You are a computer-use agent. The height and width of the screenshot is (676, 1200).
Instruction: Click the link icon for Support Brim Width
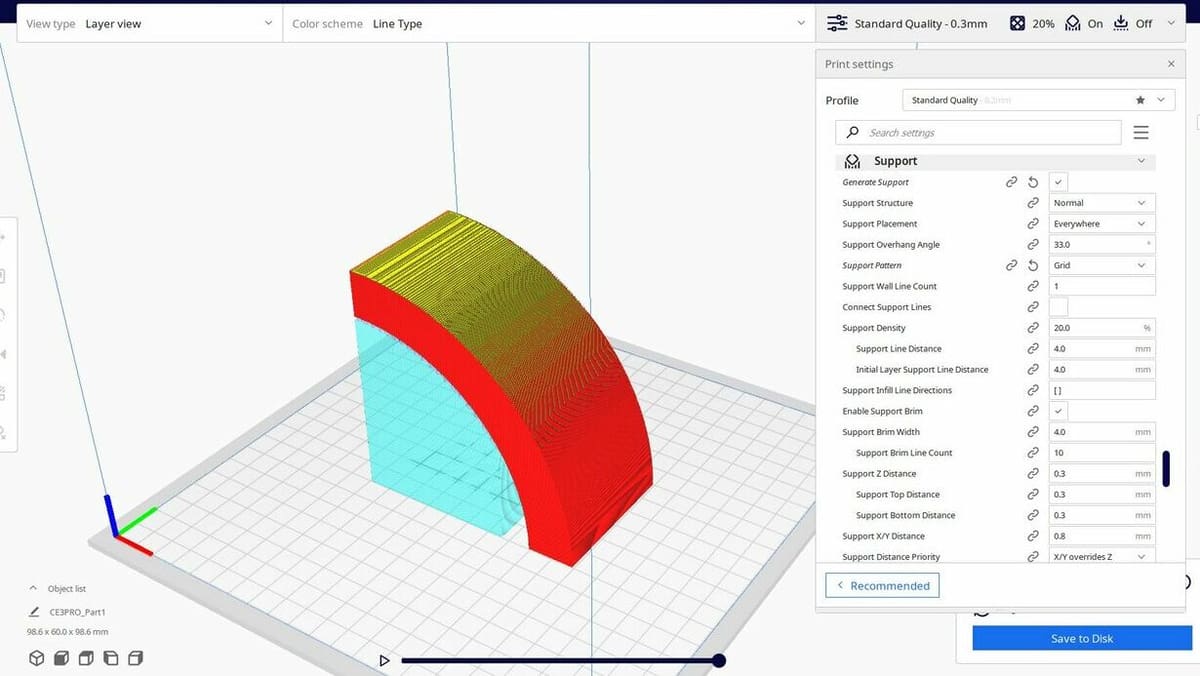(1033, 432)
